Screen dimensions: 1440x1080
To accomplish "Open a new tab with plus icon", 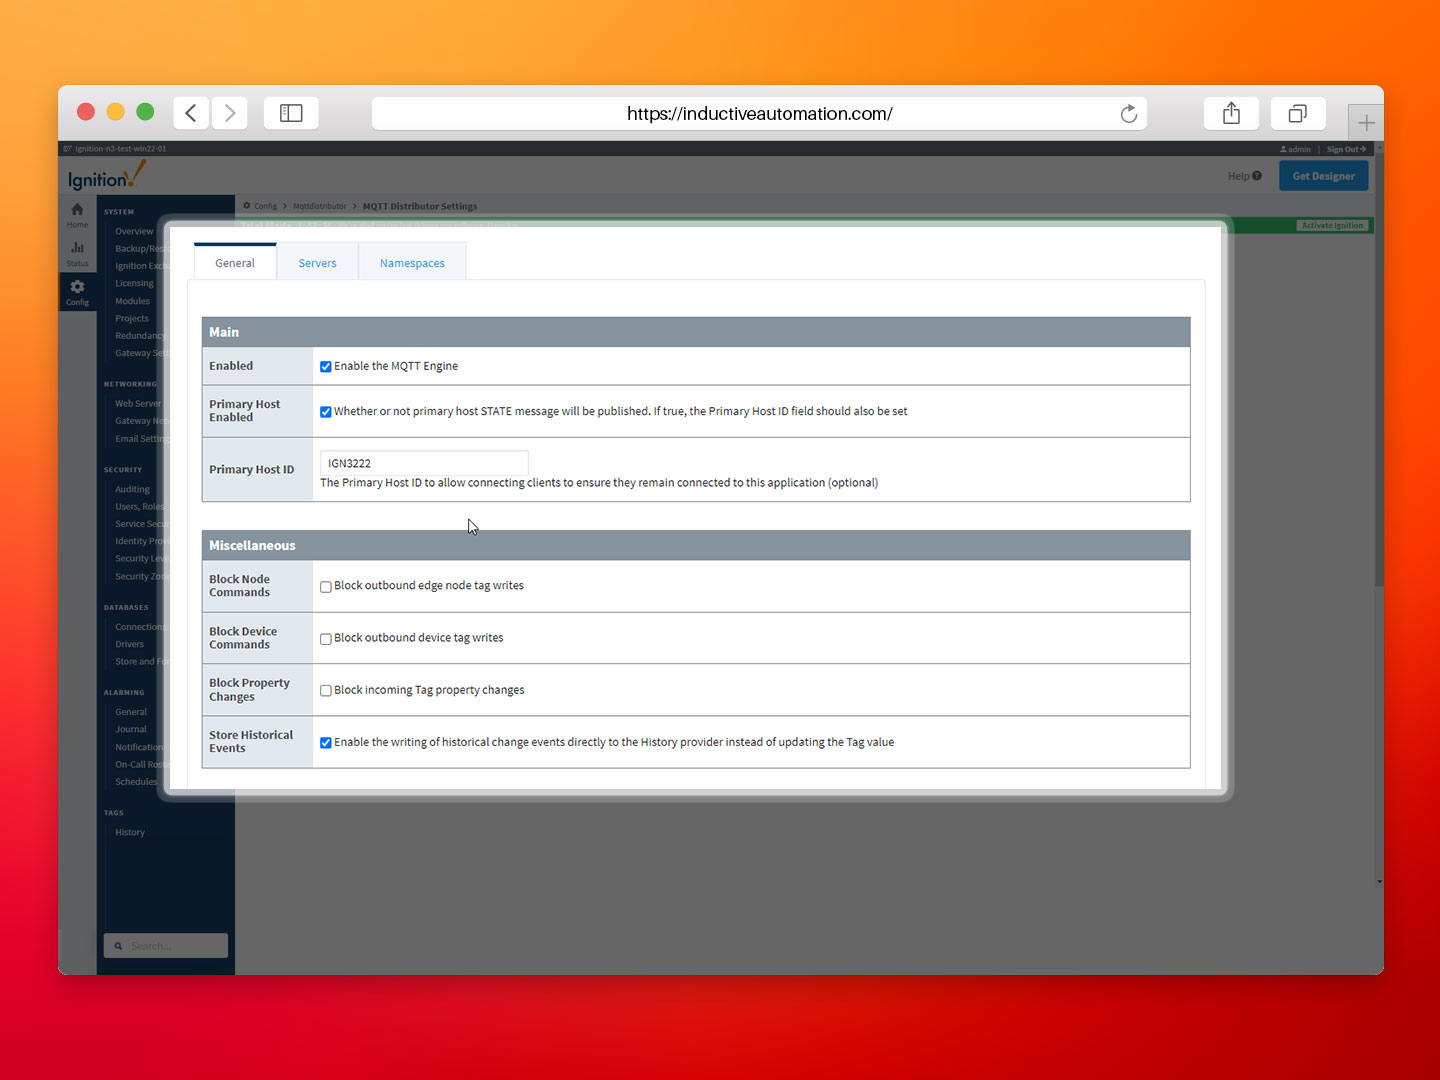I will click(1366, 123).
